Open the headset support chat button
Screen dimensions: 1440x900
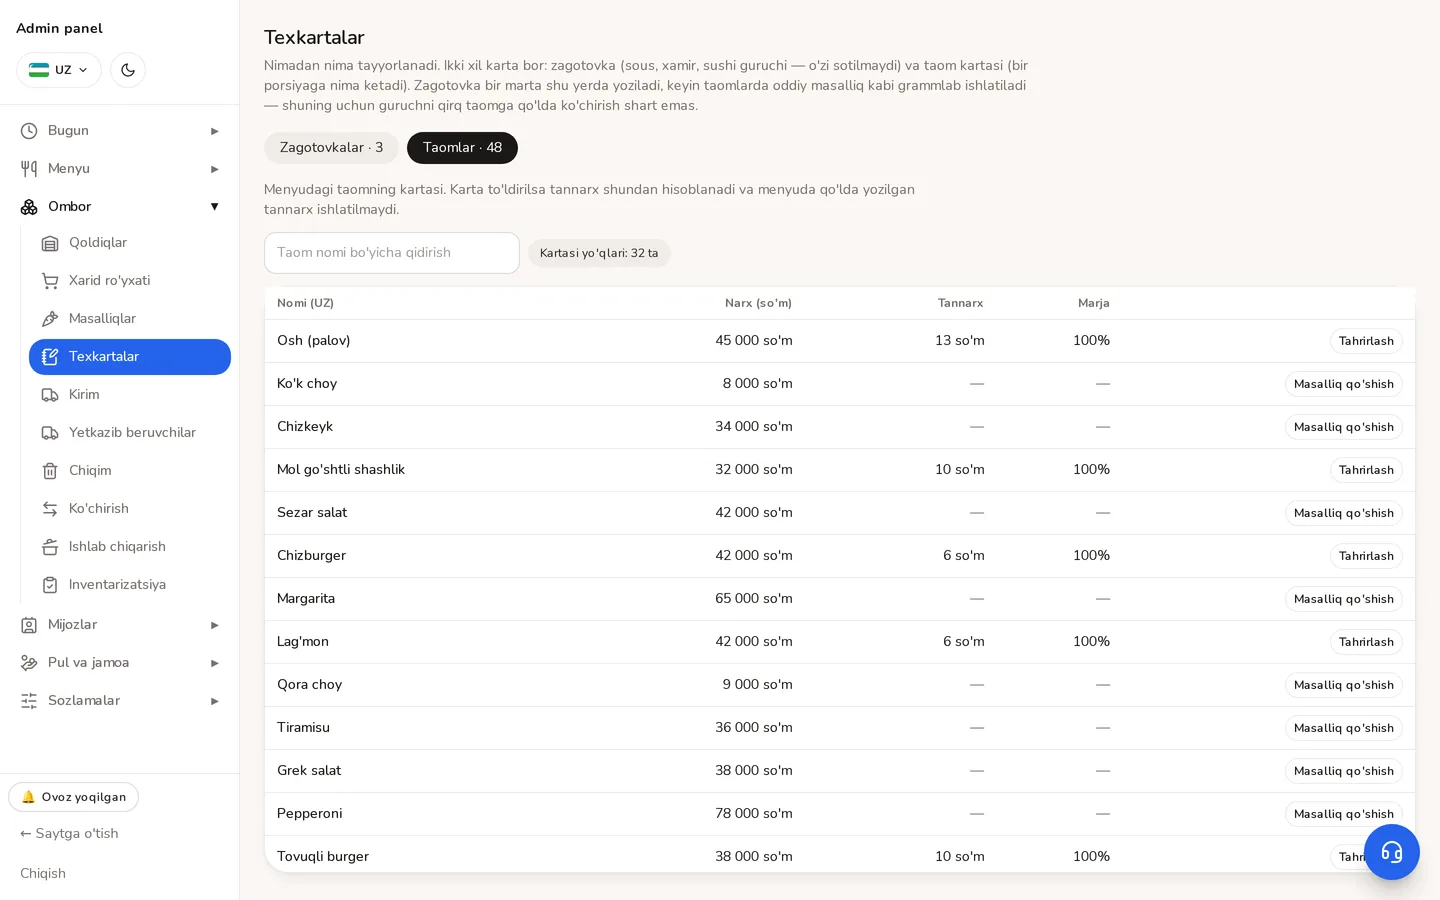(x=1391, y=852)
